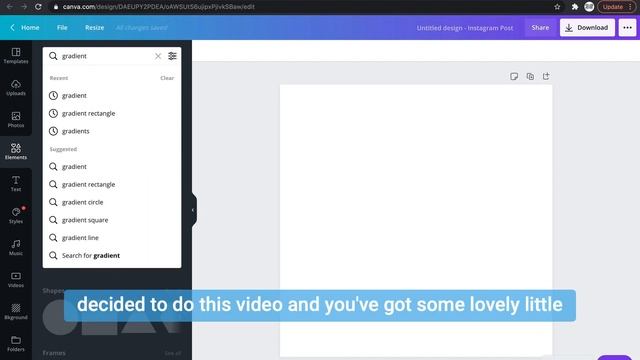Open the File menu

(x=62, y=28)
